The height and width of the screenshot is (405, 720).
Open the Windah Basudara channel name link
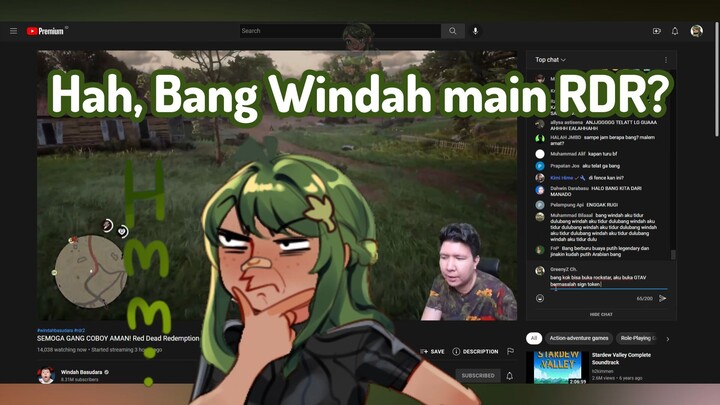[81, 372]
